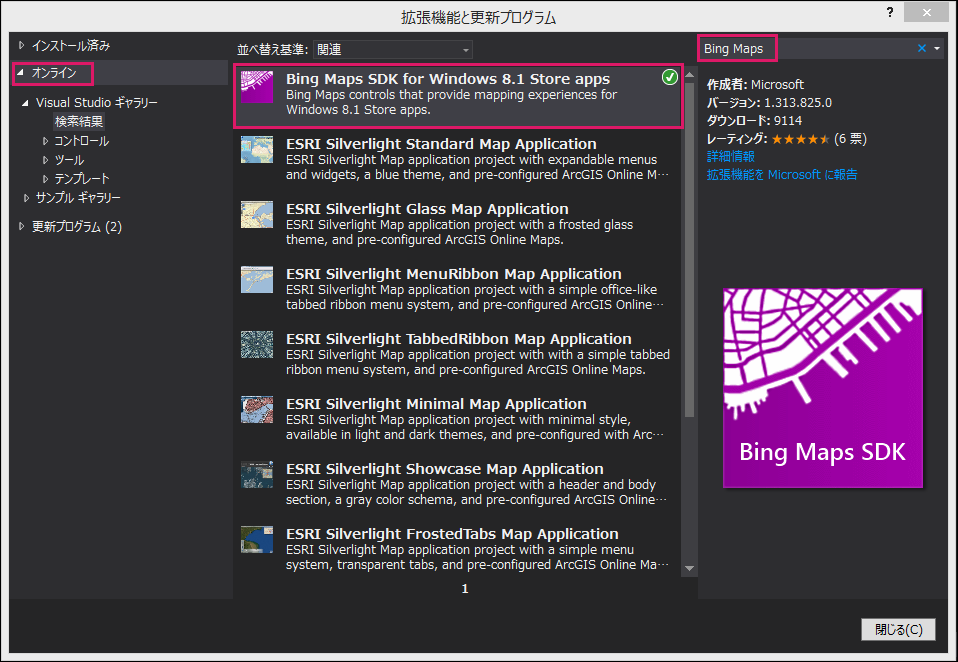The image size is (958, 662).
Task: Expand the 更新プログラム (2) node
Action: (21, 227)
